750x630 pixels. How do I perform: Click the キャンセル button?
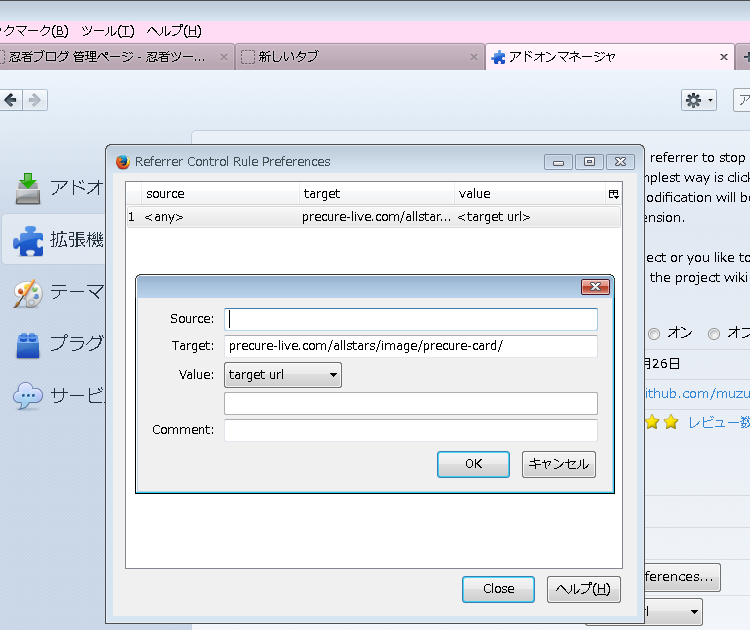(x=559, y=464)
